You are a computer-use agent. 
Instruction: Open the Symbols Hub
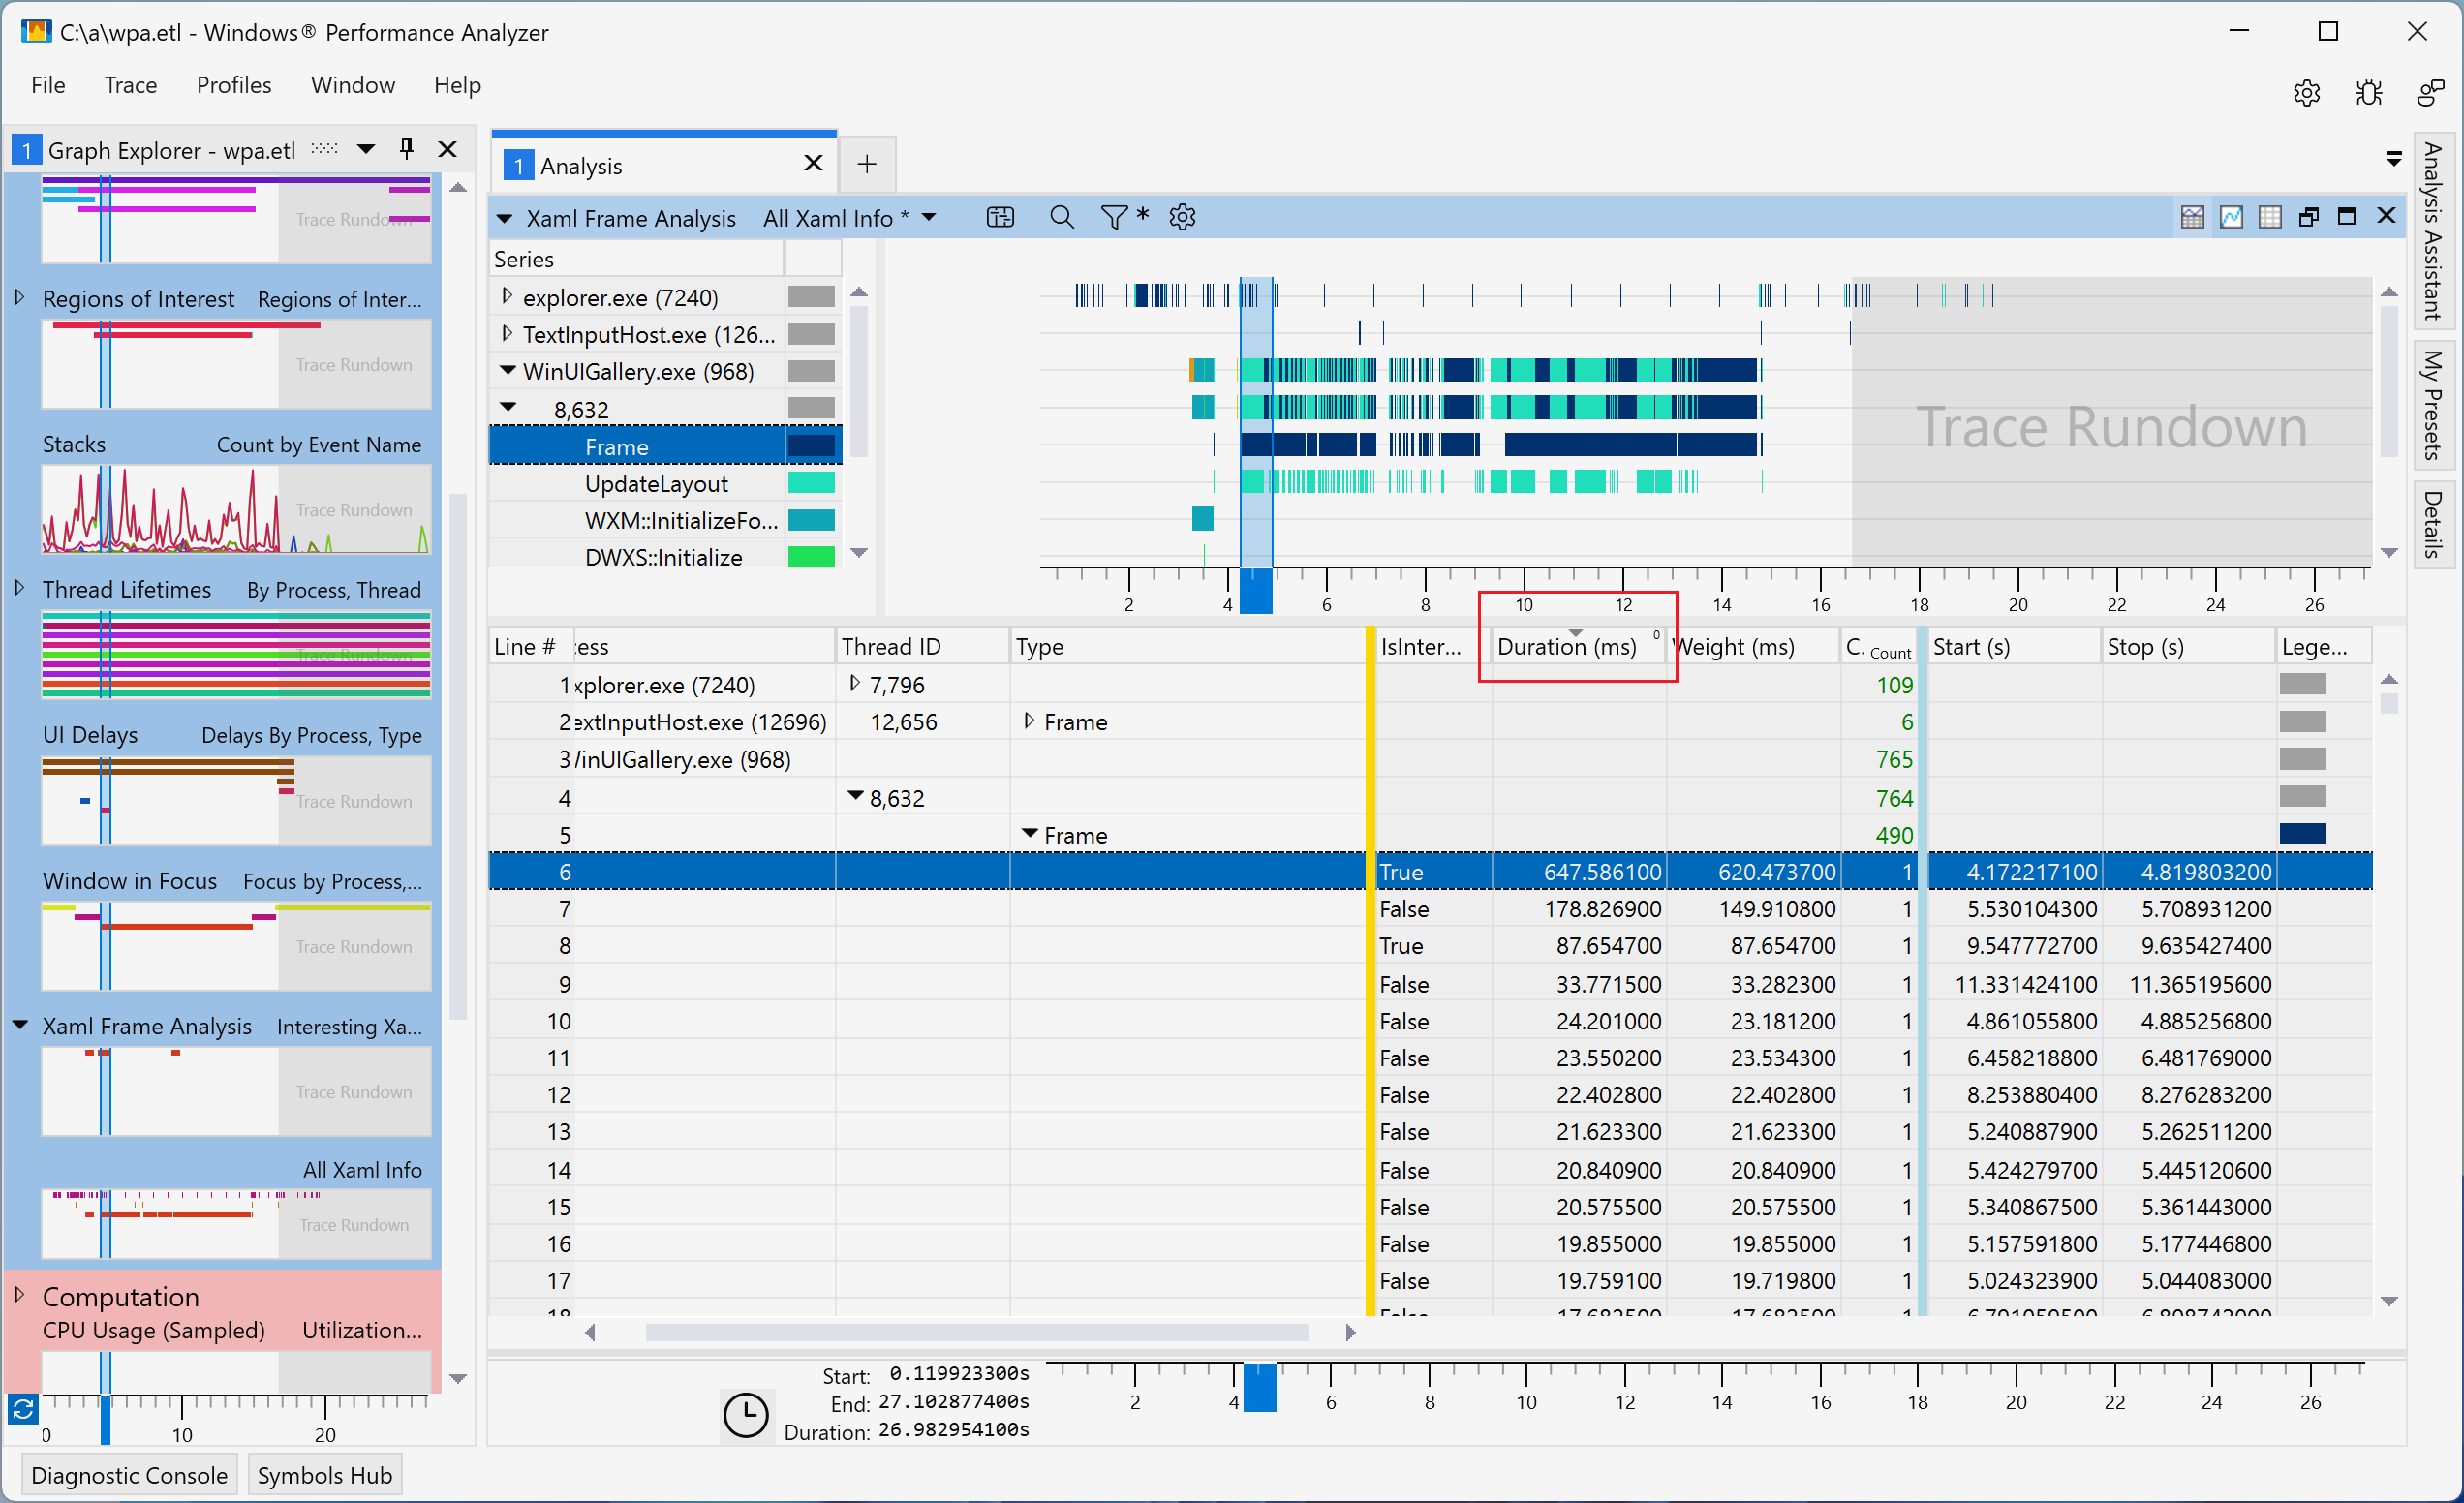tap(323, 1475)
